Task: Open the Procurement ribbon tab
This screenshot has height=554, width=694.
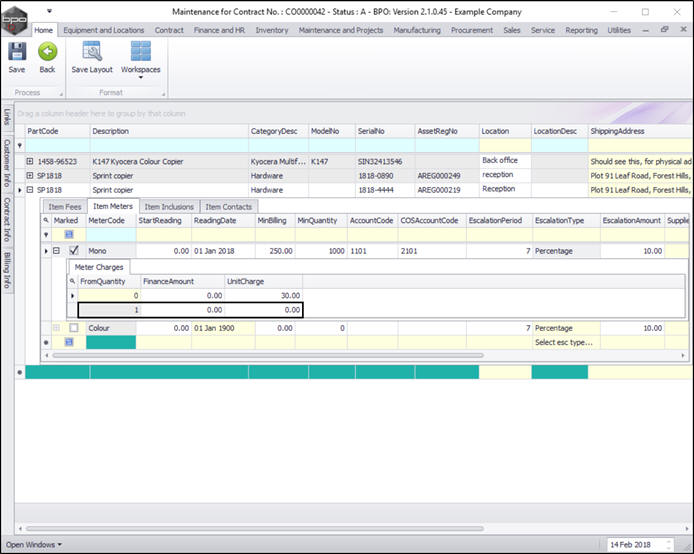Action: [x=472, y=30]
